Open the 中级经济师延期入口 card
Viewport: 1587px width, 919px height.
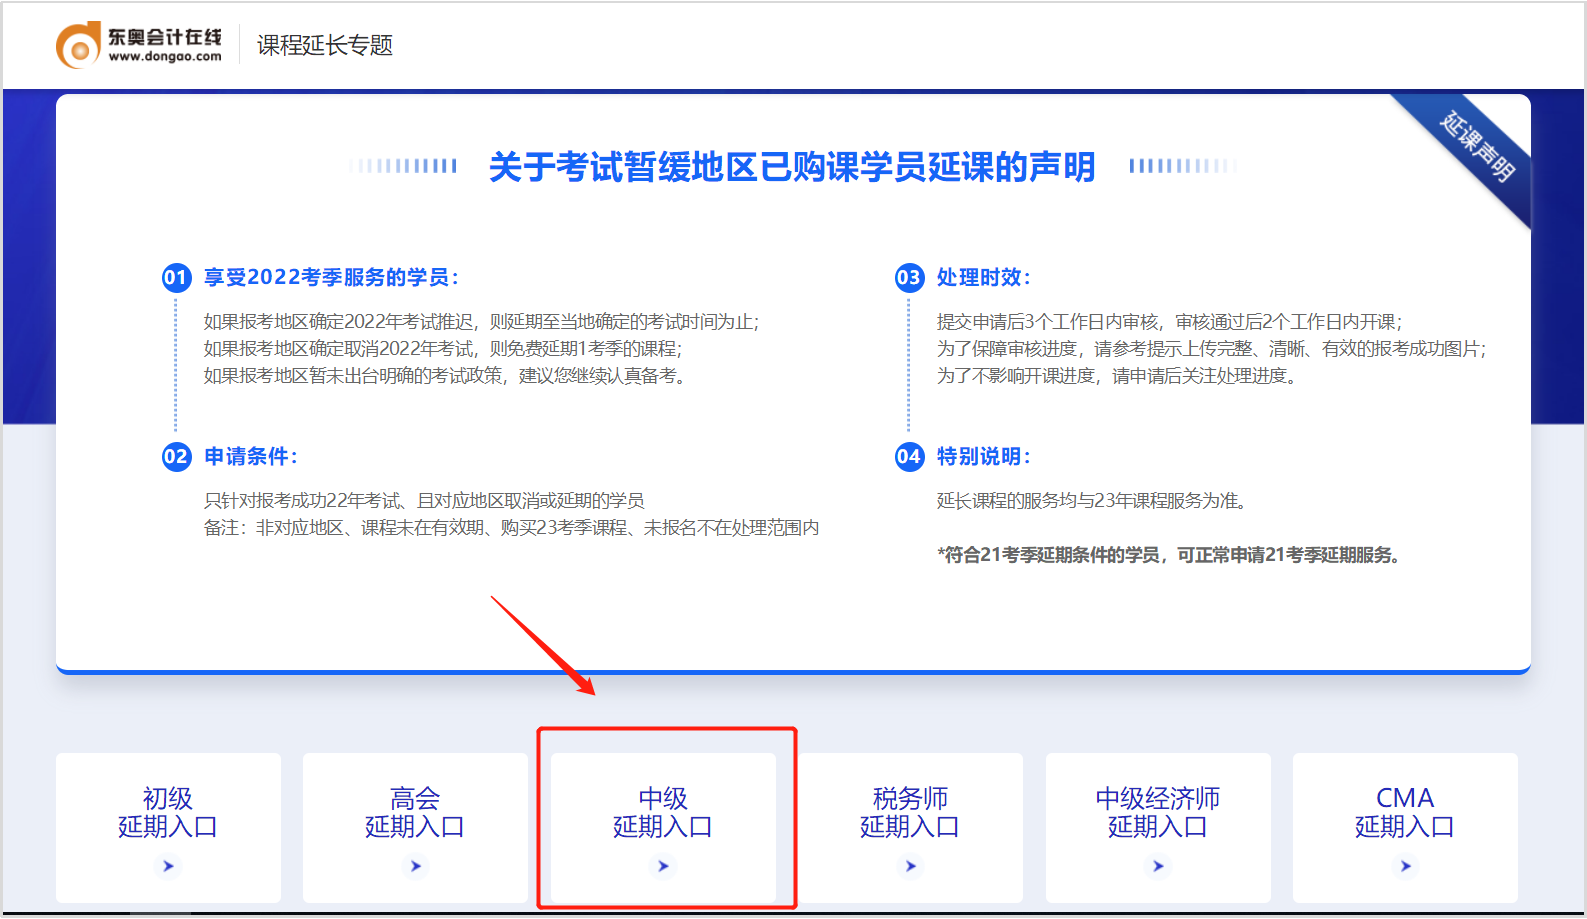pyautogui.click(x=1158, y=813)
